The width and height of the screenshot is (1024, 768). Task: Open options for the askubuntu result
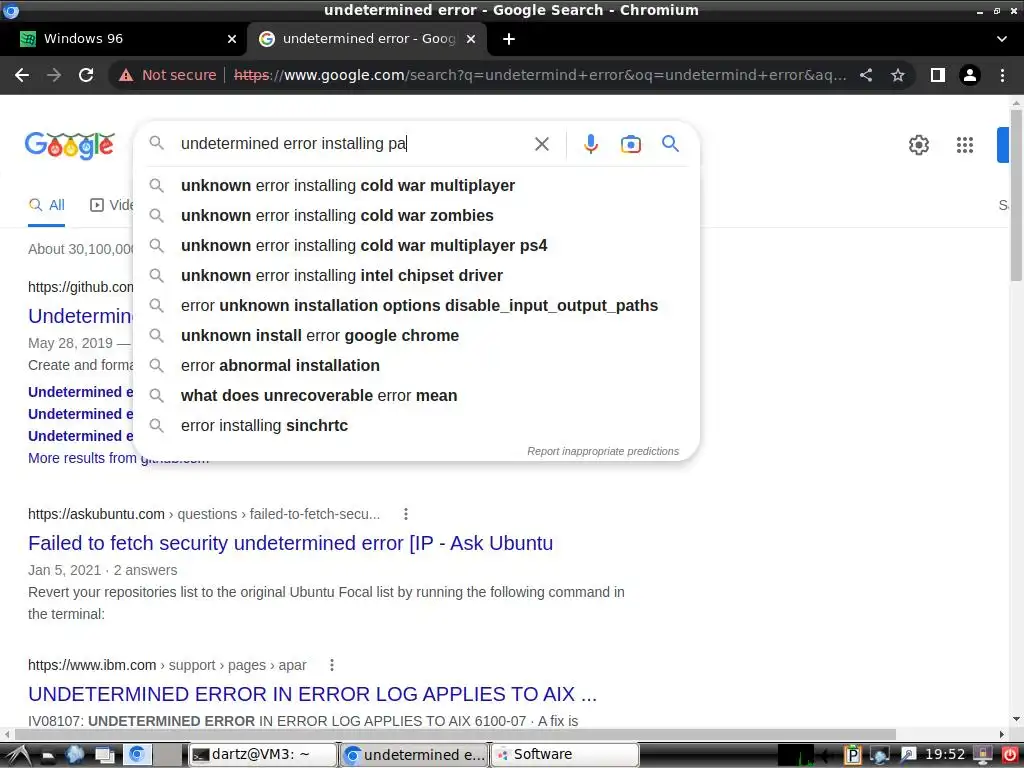pos(406,514)
